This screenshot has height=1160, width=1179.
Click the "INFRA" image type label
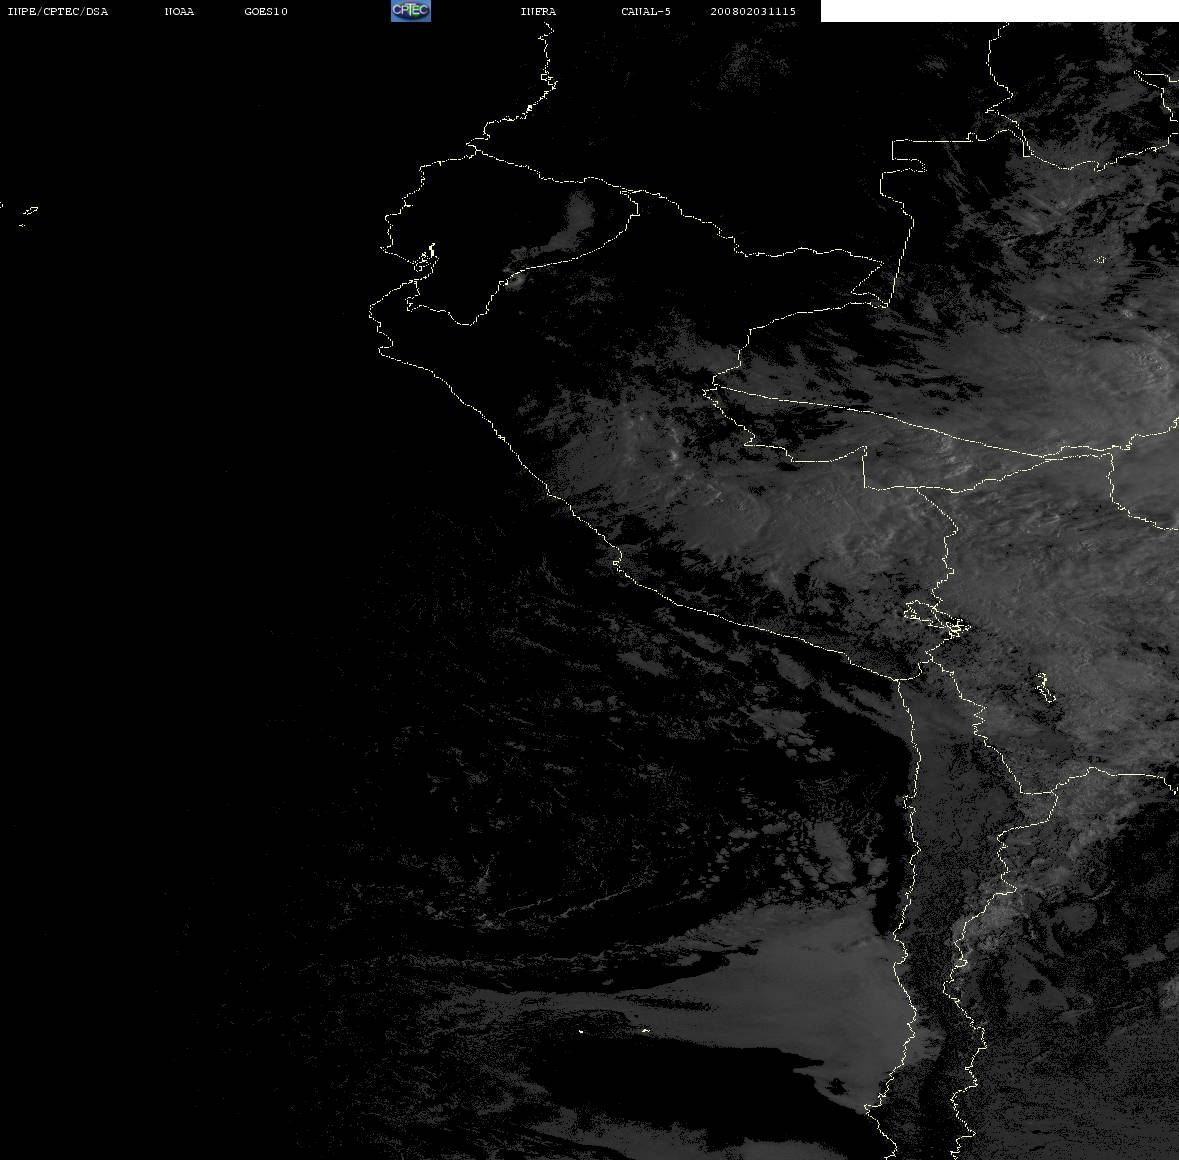coord(538,11)
